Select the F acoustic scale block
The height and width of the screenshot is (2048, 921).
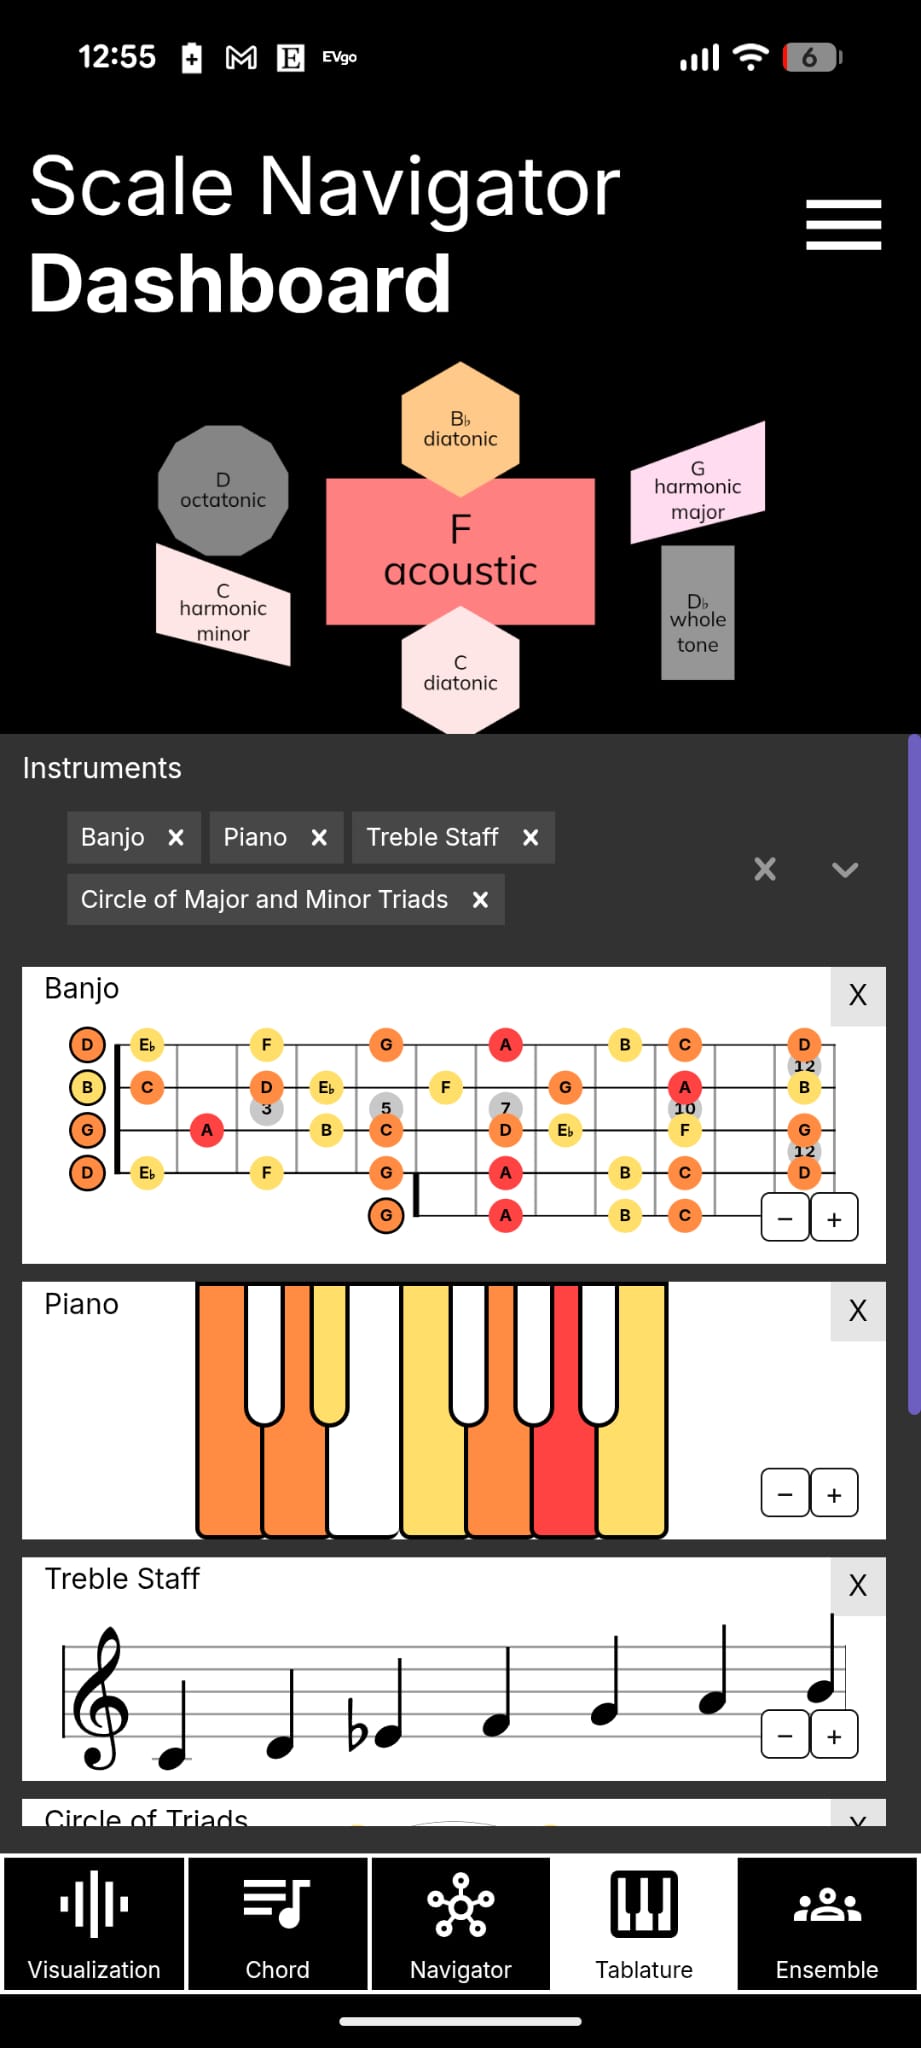coord(460,551)
